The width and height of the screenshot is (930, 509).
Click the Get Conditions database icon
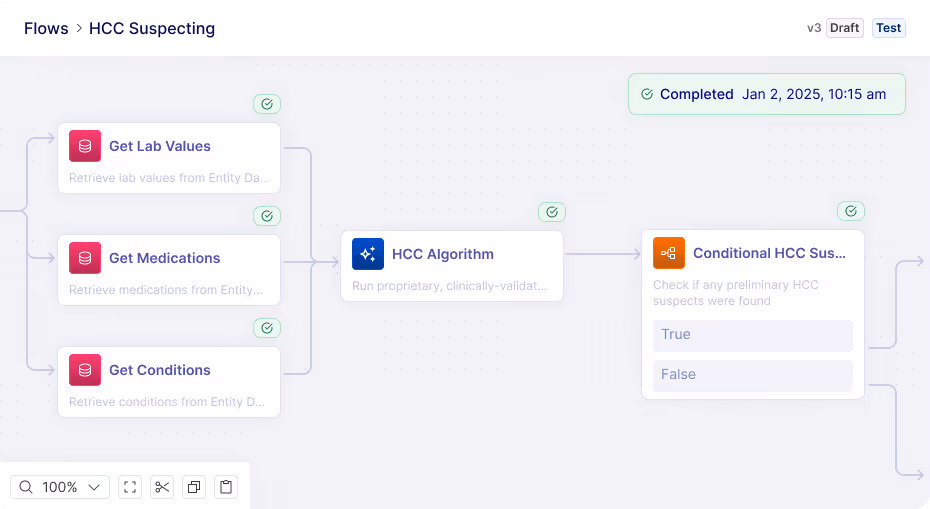85,370
